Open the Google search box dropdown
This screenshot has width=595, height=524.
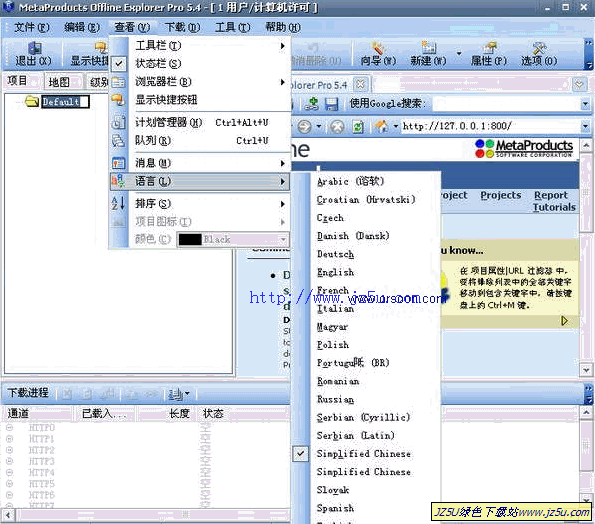585,104
